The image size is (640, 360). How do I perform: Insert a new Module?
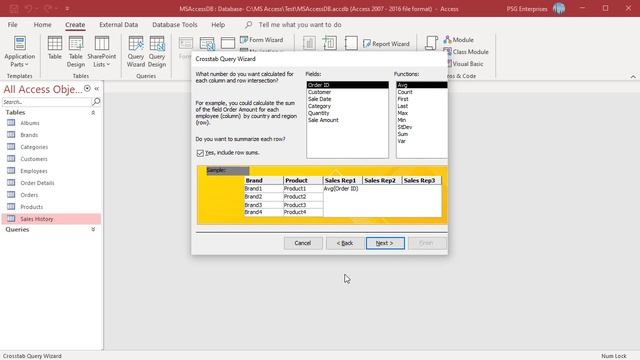(x=459, y=40)
